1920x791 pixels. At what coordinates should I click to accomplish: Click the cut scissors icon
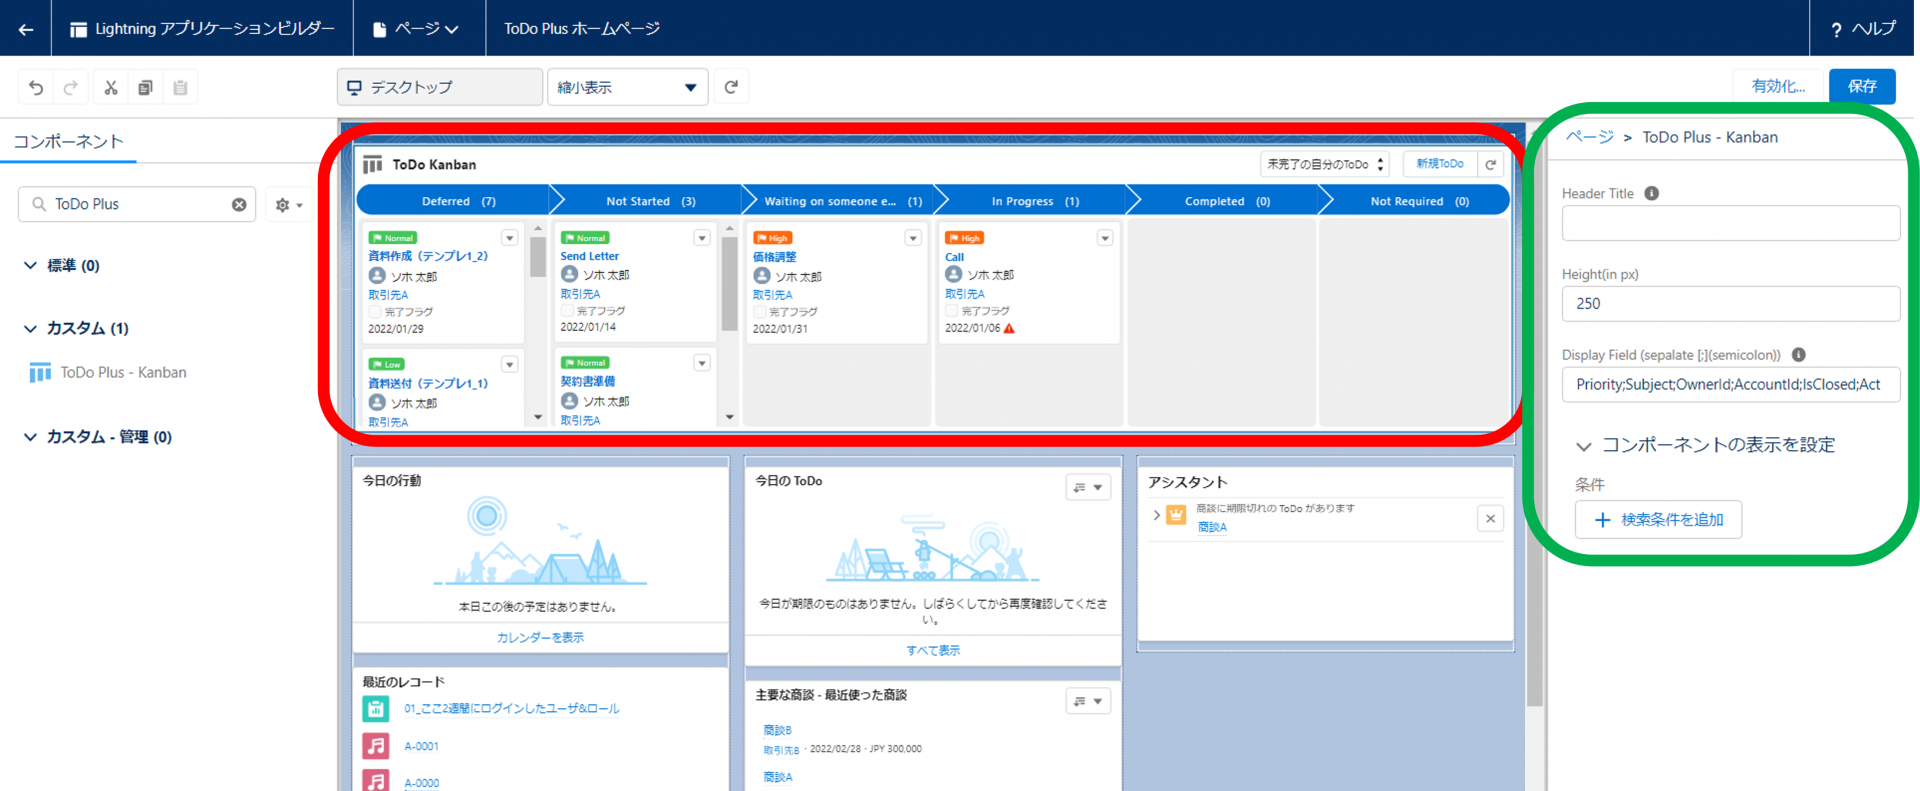click(111, 88)
